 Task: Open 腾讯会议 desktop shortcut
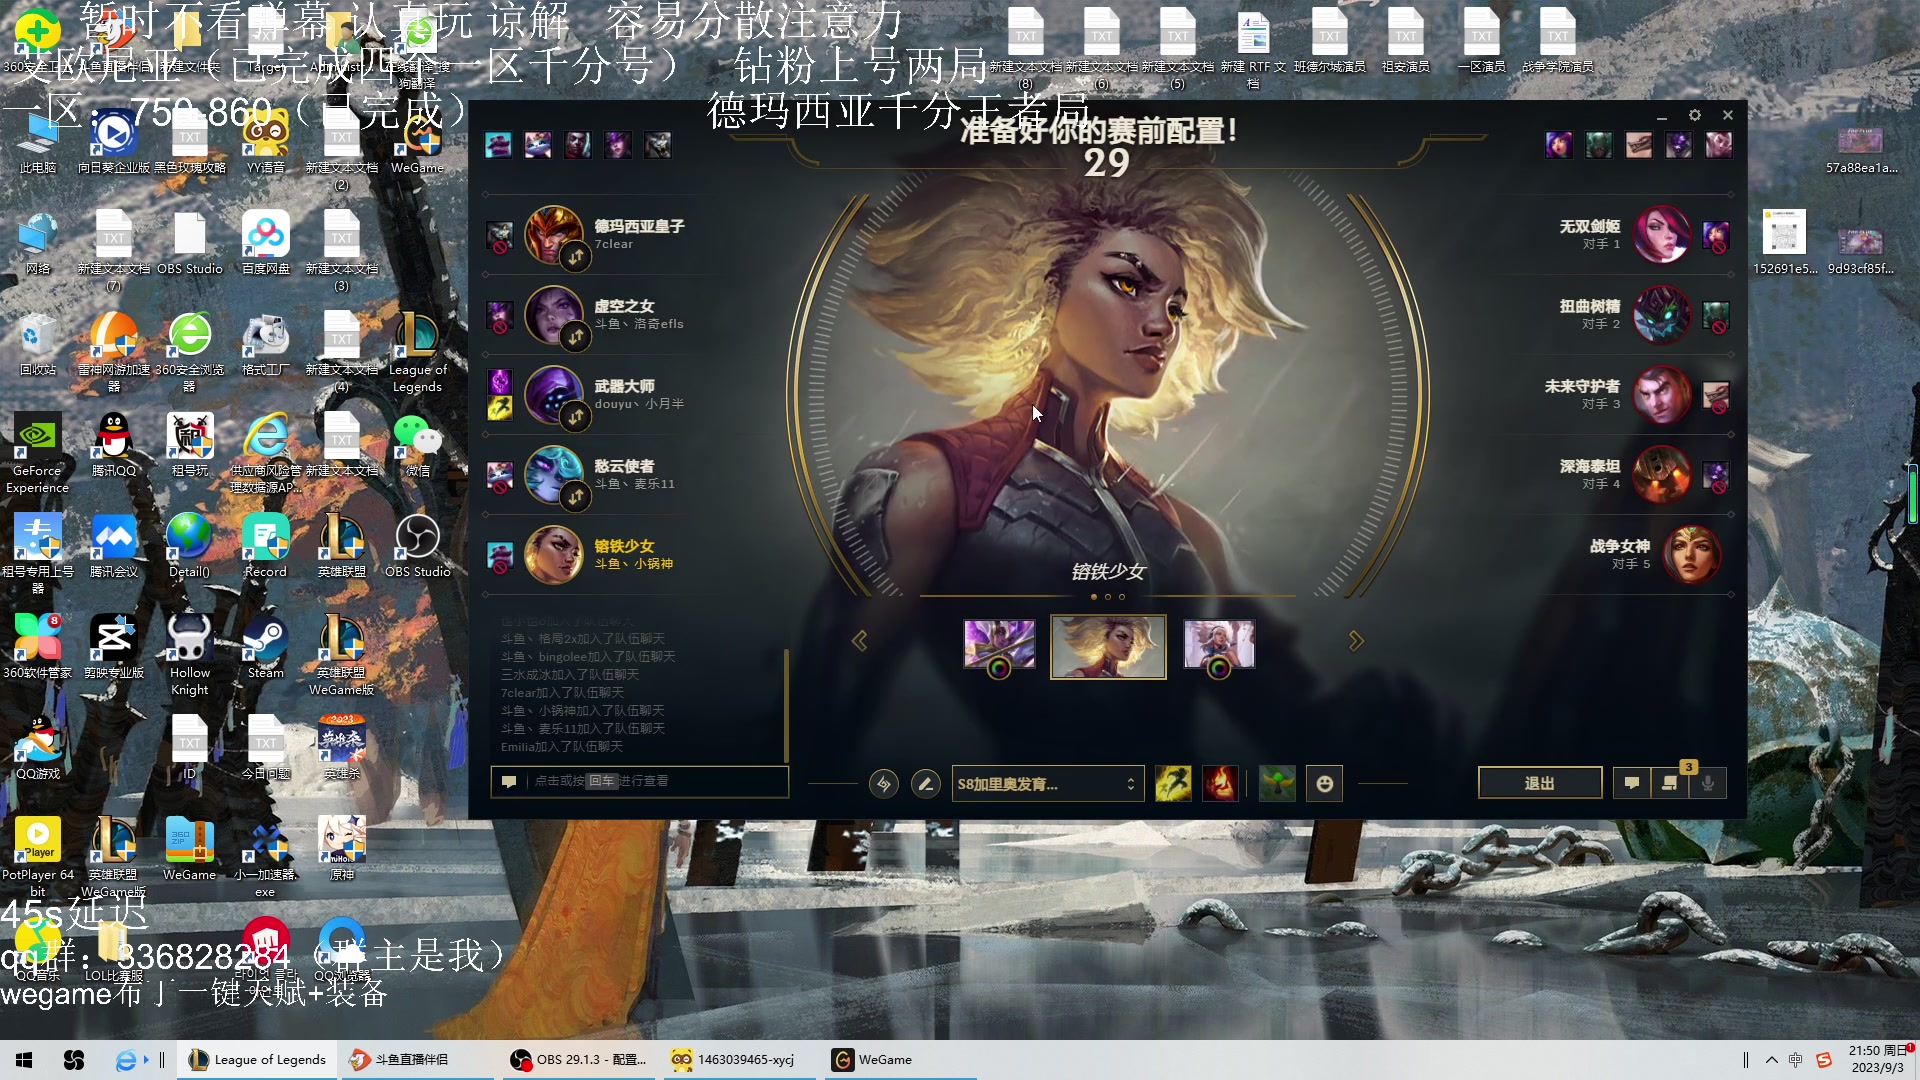[114, 546]
